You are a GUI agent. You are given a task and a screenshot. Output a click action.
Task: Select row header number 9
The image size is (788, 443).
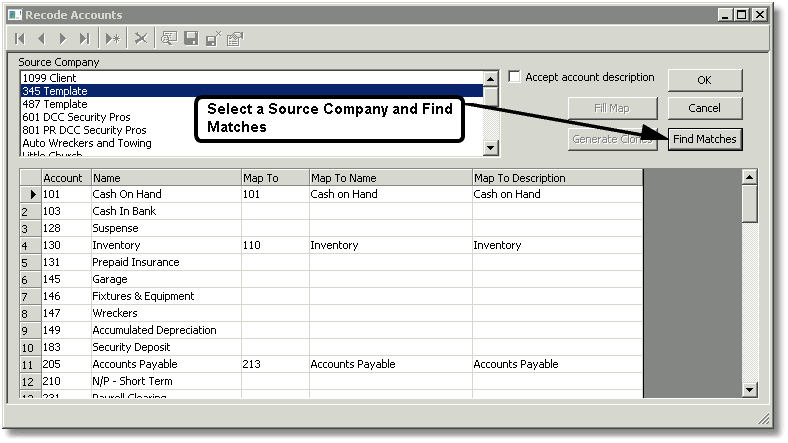click(x=31, y=330)
